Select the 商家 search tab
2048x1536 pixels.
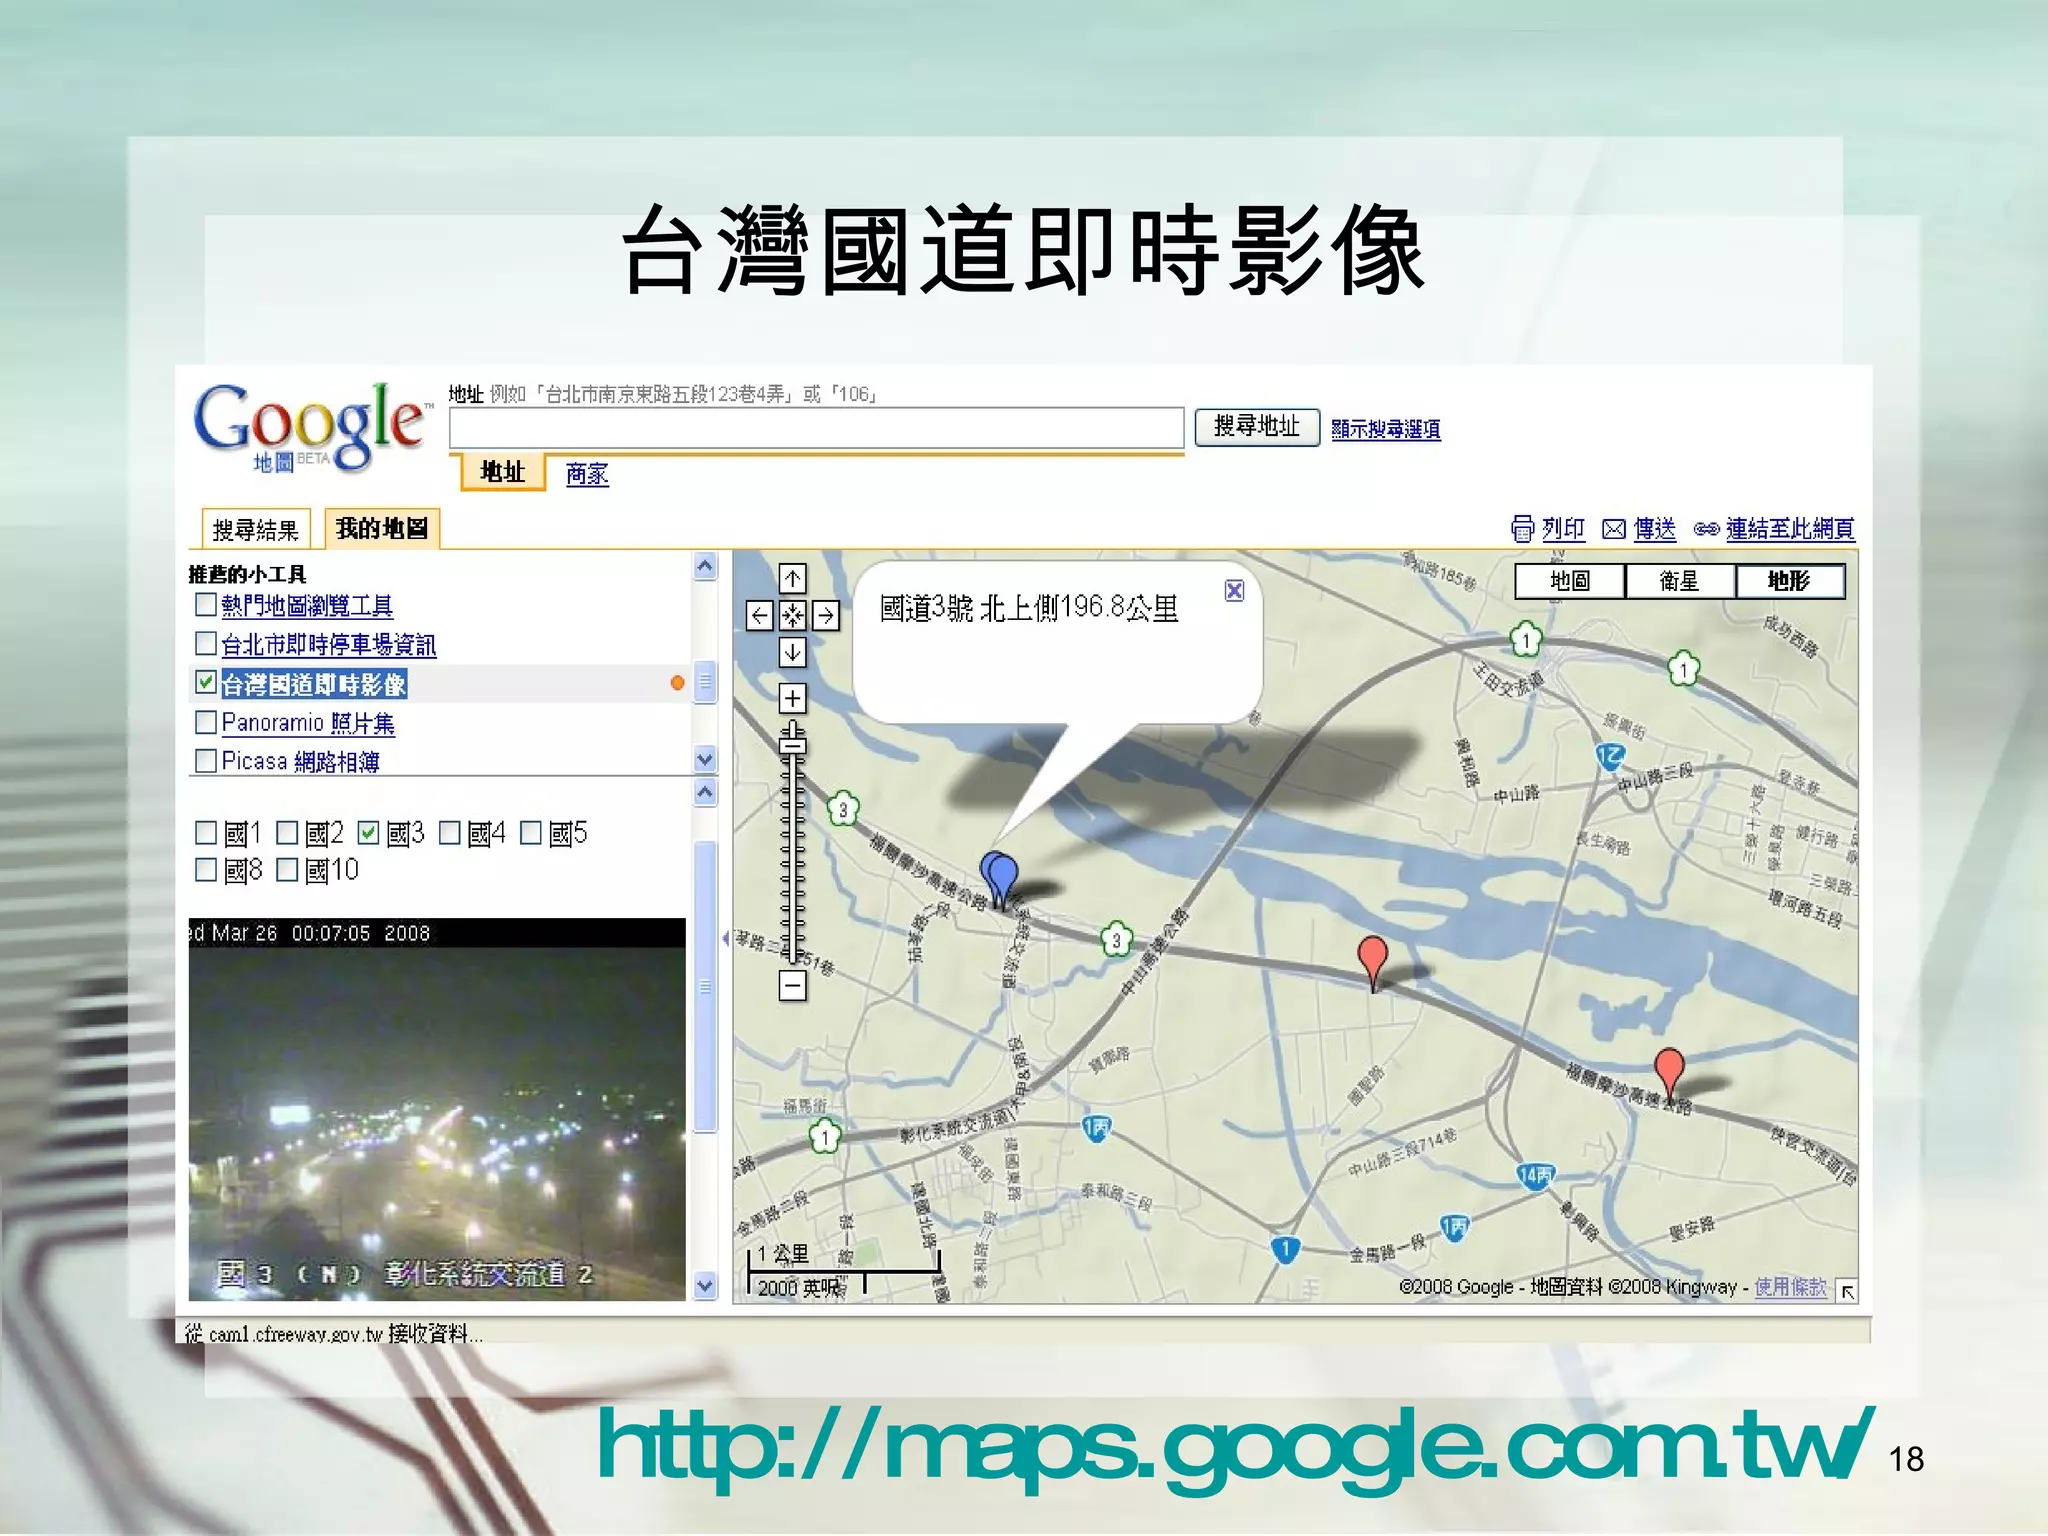(x=587, y=473)
